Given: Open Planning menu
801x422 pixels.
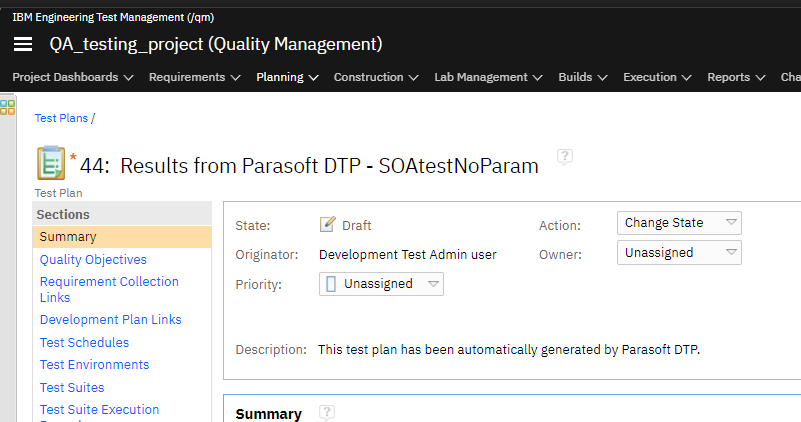Looking at the screenshot, I should tap(287, 77).
